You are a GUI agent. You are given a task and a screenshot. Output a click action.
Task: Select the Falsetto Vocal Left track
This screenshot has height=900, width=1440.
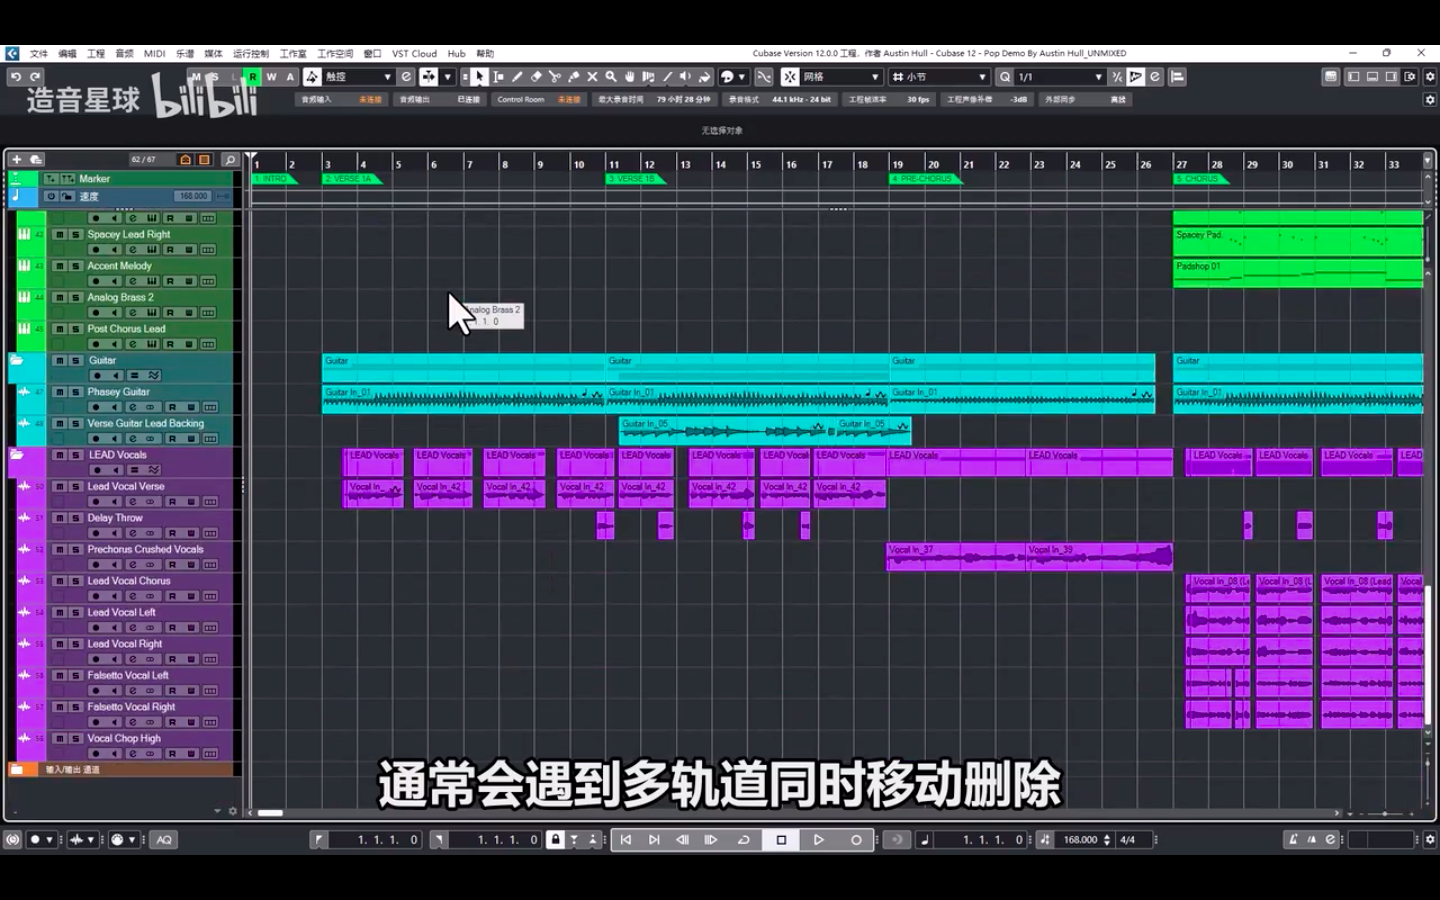128,675
